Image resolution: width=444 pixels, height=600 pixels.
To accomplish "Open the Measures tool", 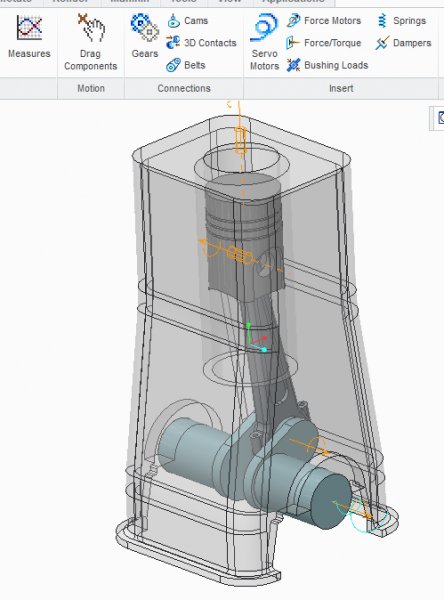I will pos(29,36).
